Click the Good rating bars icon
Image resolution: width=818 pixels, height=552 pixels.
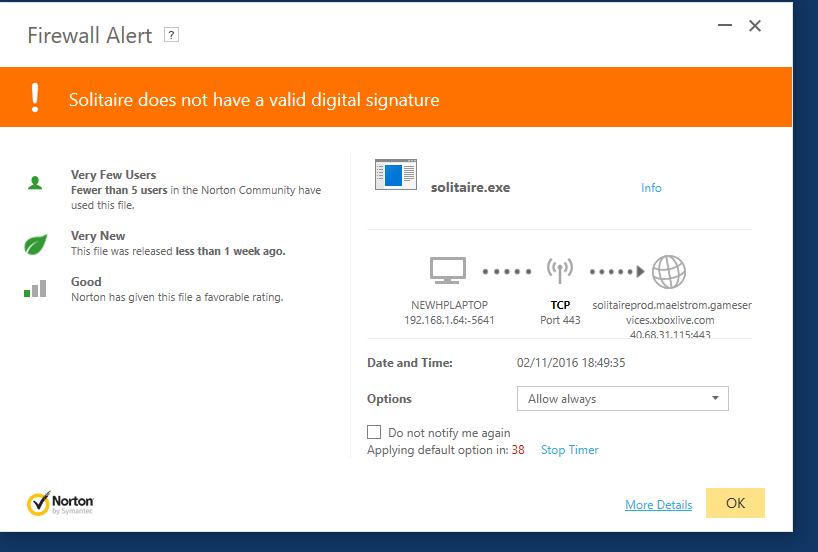click(35, 289)
